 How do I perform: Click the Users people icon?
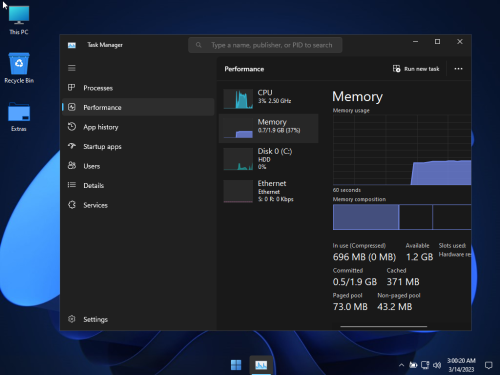point(72,165)
